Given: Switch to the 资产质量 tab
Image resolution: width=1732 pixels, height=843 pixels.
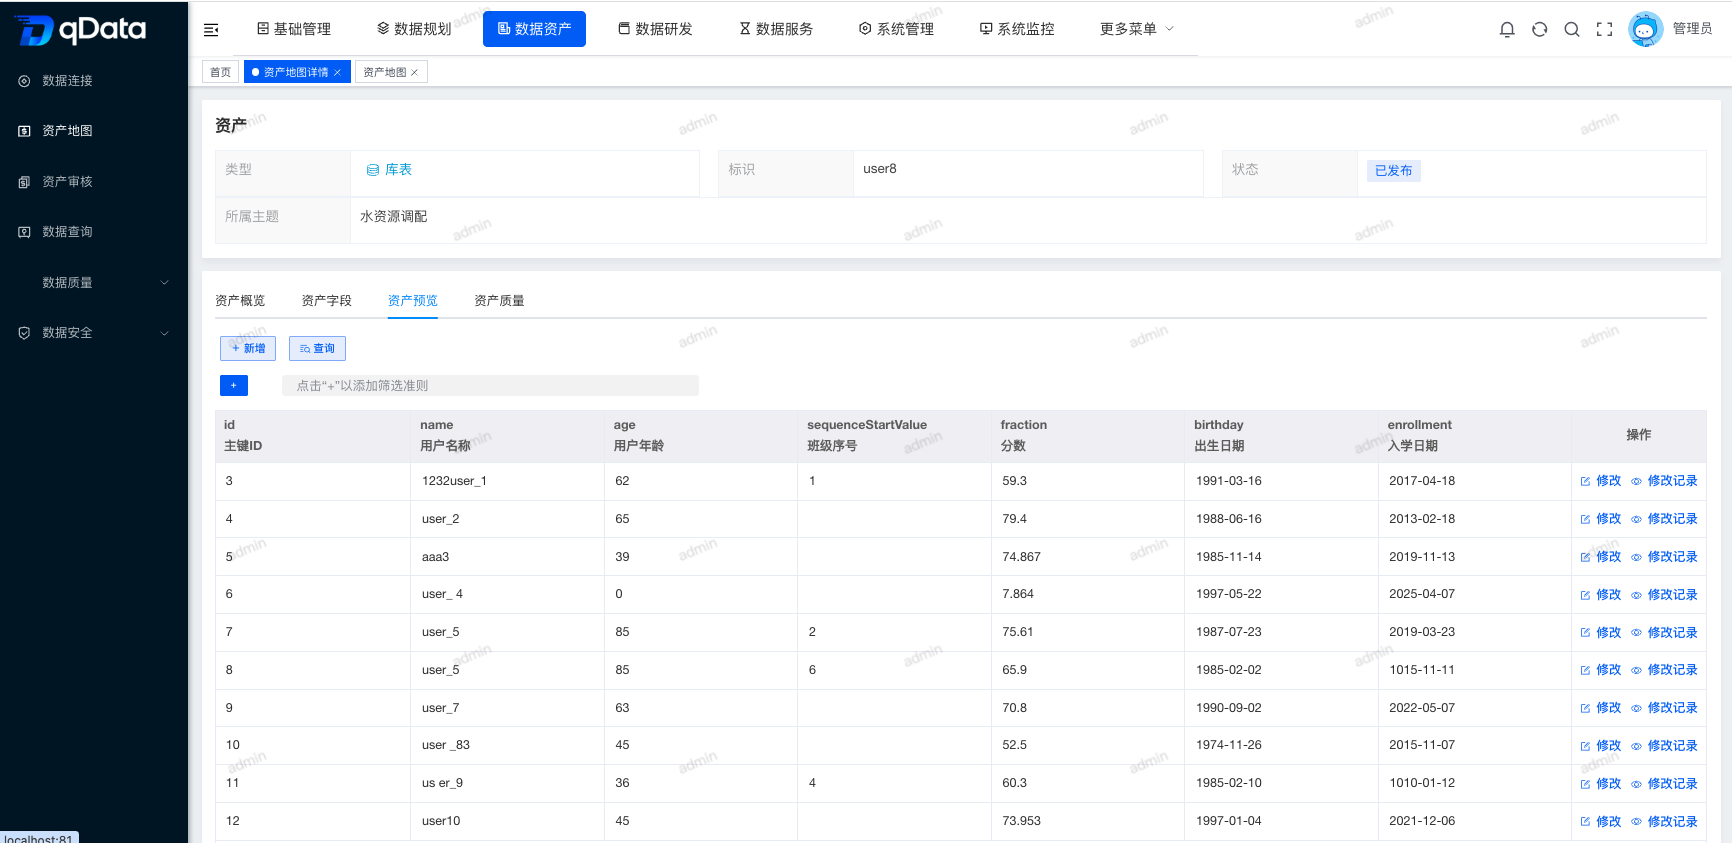Looking at the screenshot, I should [x=499, y=301].
